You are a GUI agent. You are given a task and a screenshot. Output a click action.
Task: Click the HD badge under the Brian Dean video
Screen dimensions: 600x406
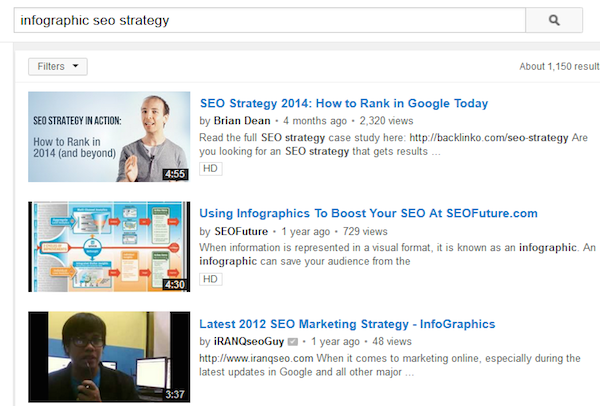(x=210, y=168)
